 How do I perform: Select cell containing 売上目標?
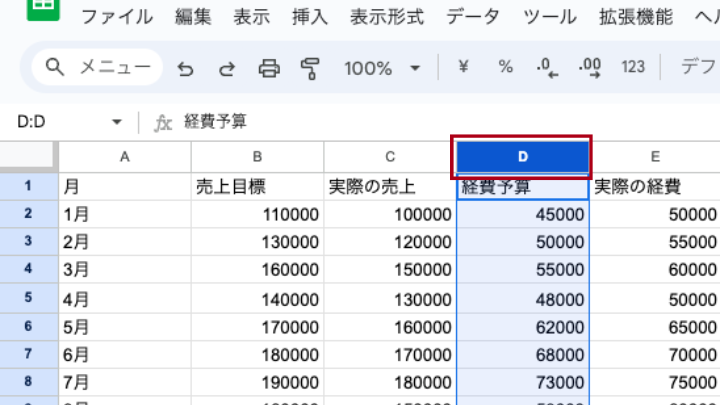coord(256,186)
